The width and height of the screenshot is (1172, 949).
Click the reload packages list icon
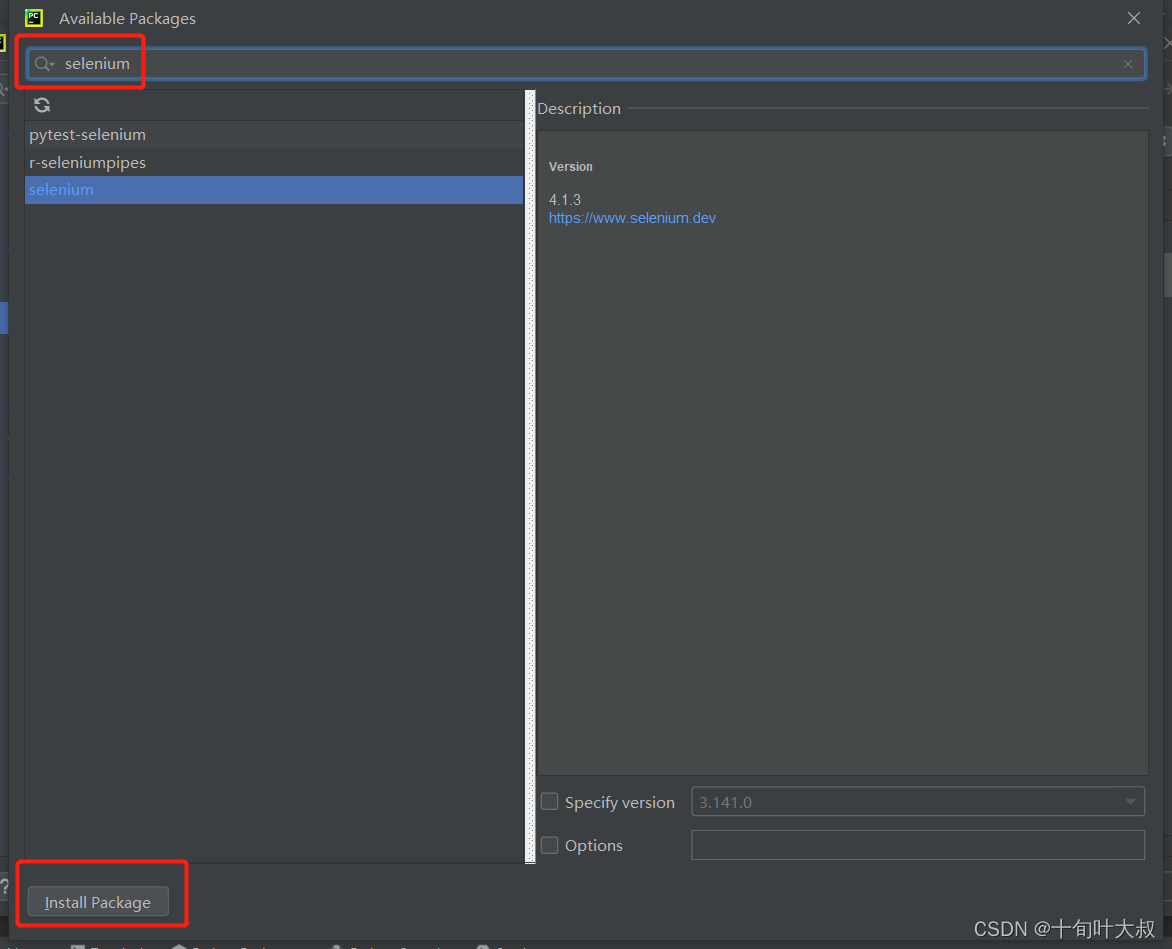[x=42, y=105]
